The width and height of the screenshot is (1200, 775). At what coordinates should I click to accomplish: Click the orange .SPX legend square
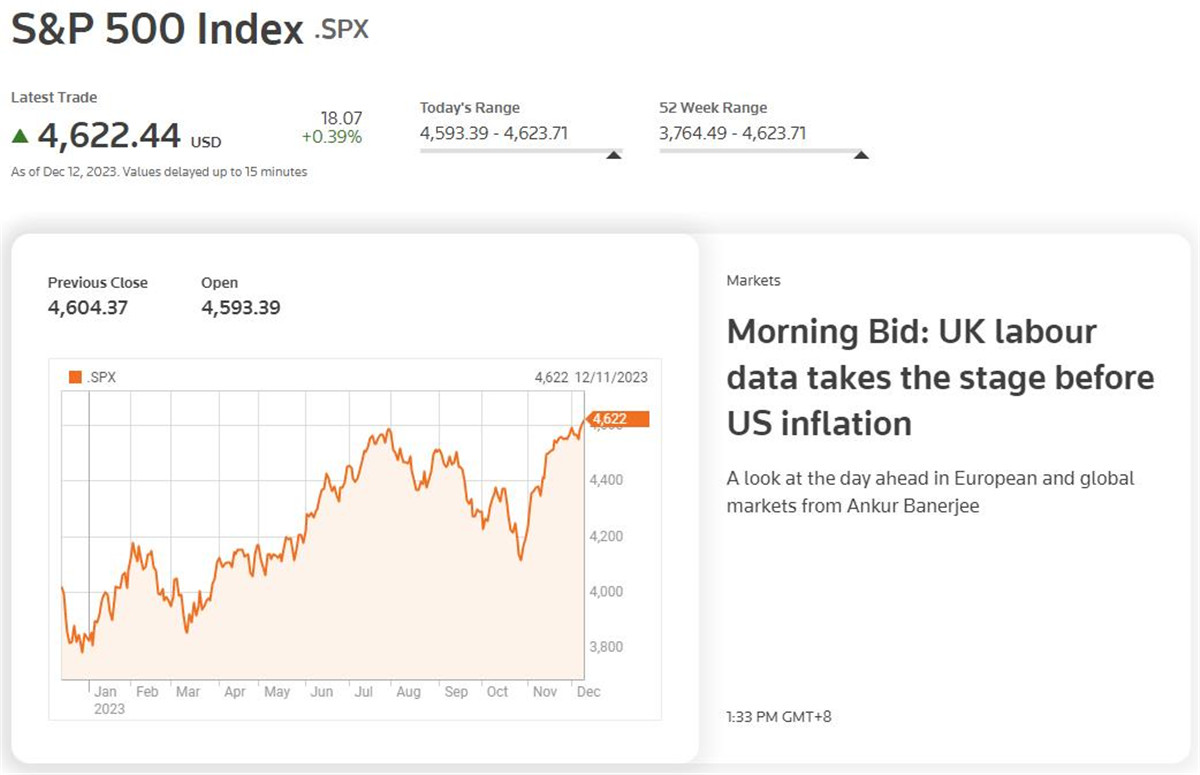(74, 377)
